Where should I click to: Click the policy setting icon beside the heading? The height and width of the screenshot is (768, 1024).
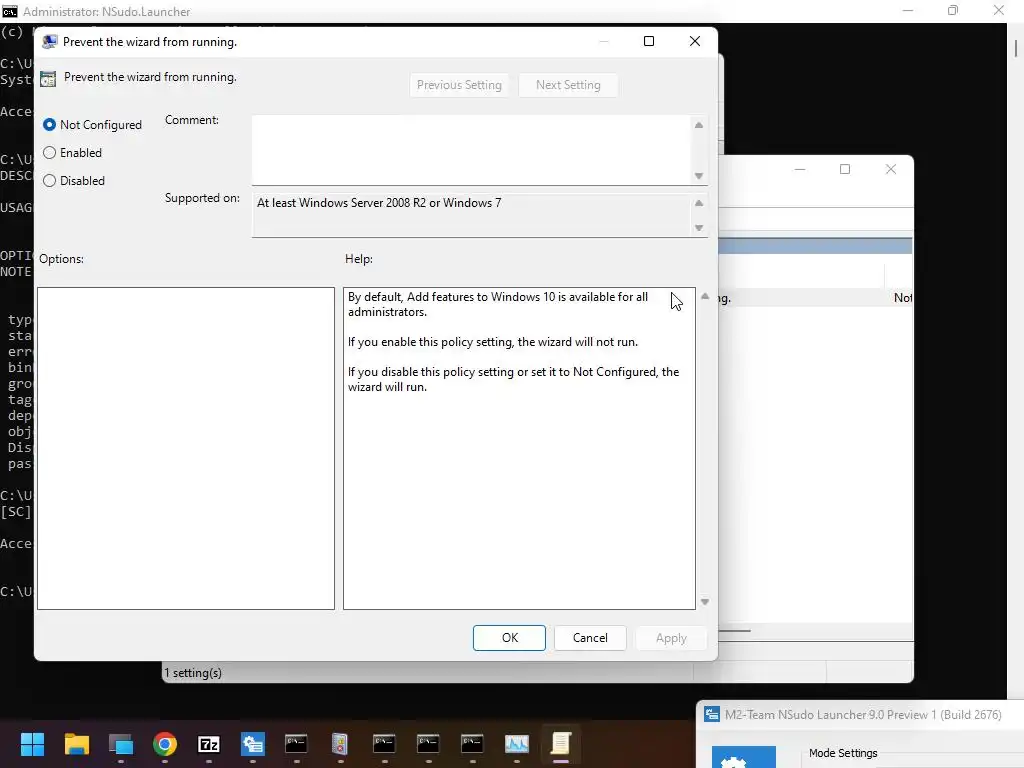[48, 79]
